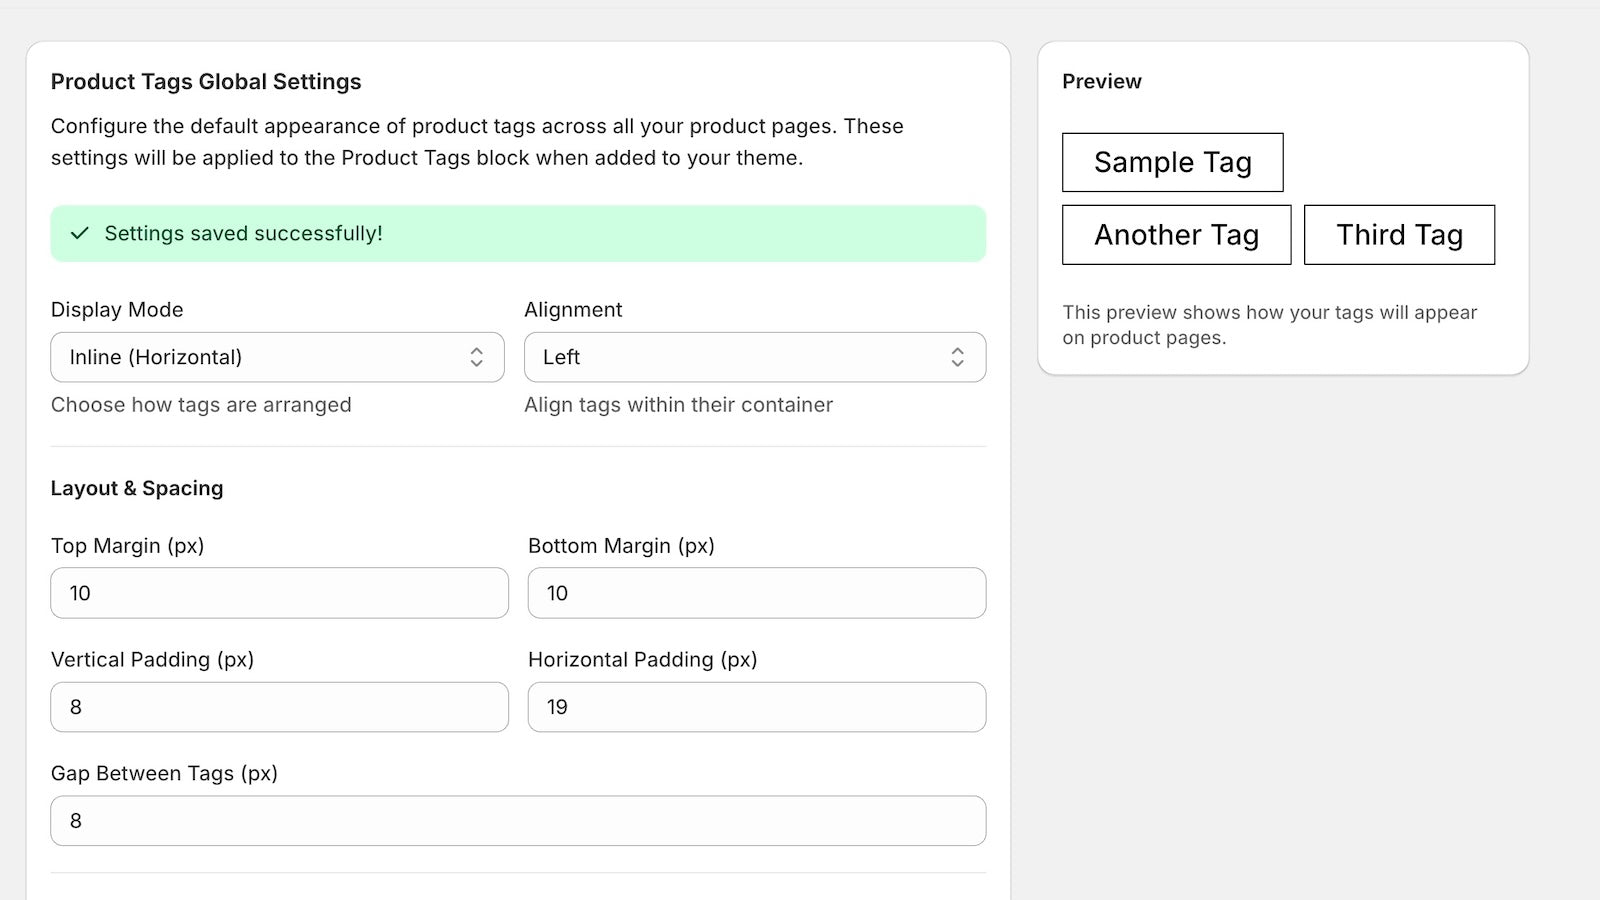Click the 'Align tags within their container' hint
Viewport: 1600px width, 900px height.
(678, 405)
